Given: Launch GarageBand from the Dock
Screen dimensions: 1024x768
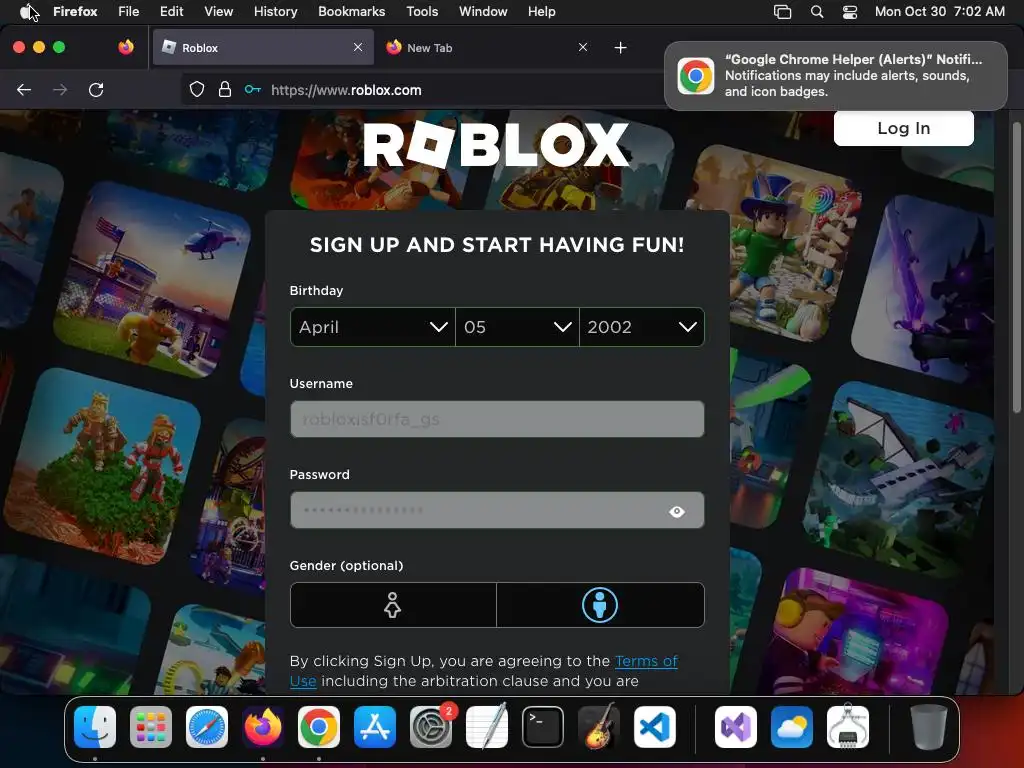Looking at the screenshot, I should pos(599,727).
